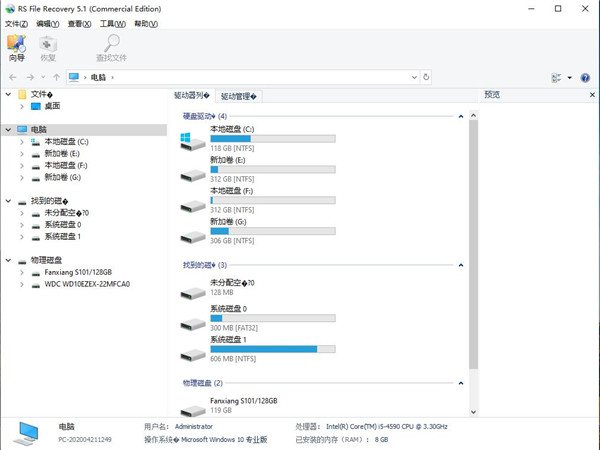The height and width of the screenshot is (450, 600).
Task: Expand the 桌面 tree node
Action: pos(22,106)
